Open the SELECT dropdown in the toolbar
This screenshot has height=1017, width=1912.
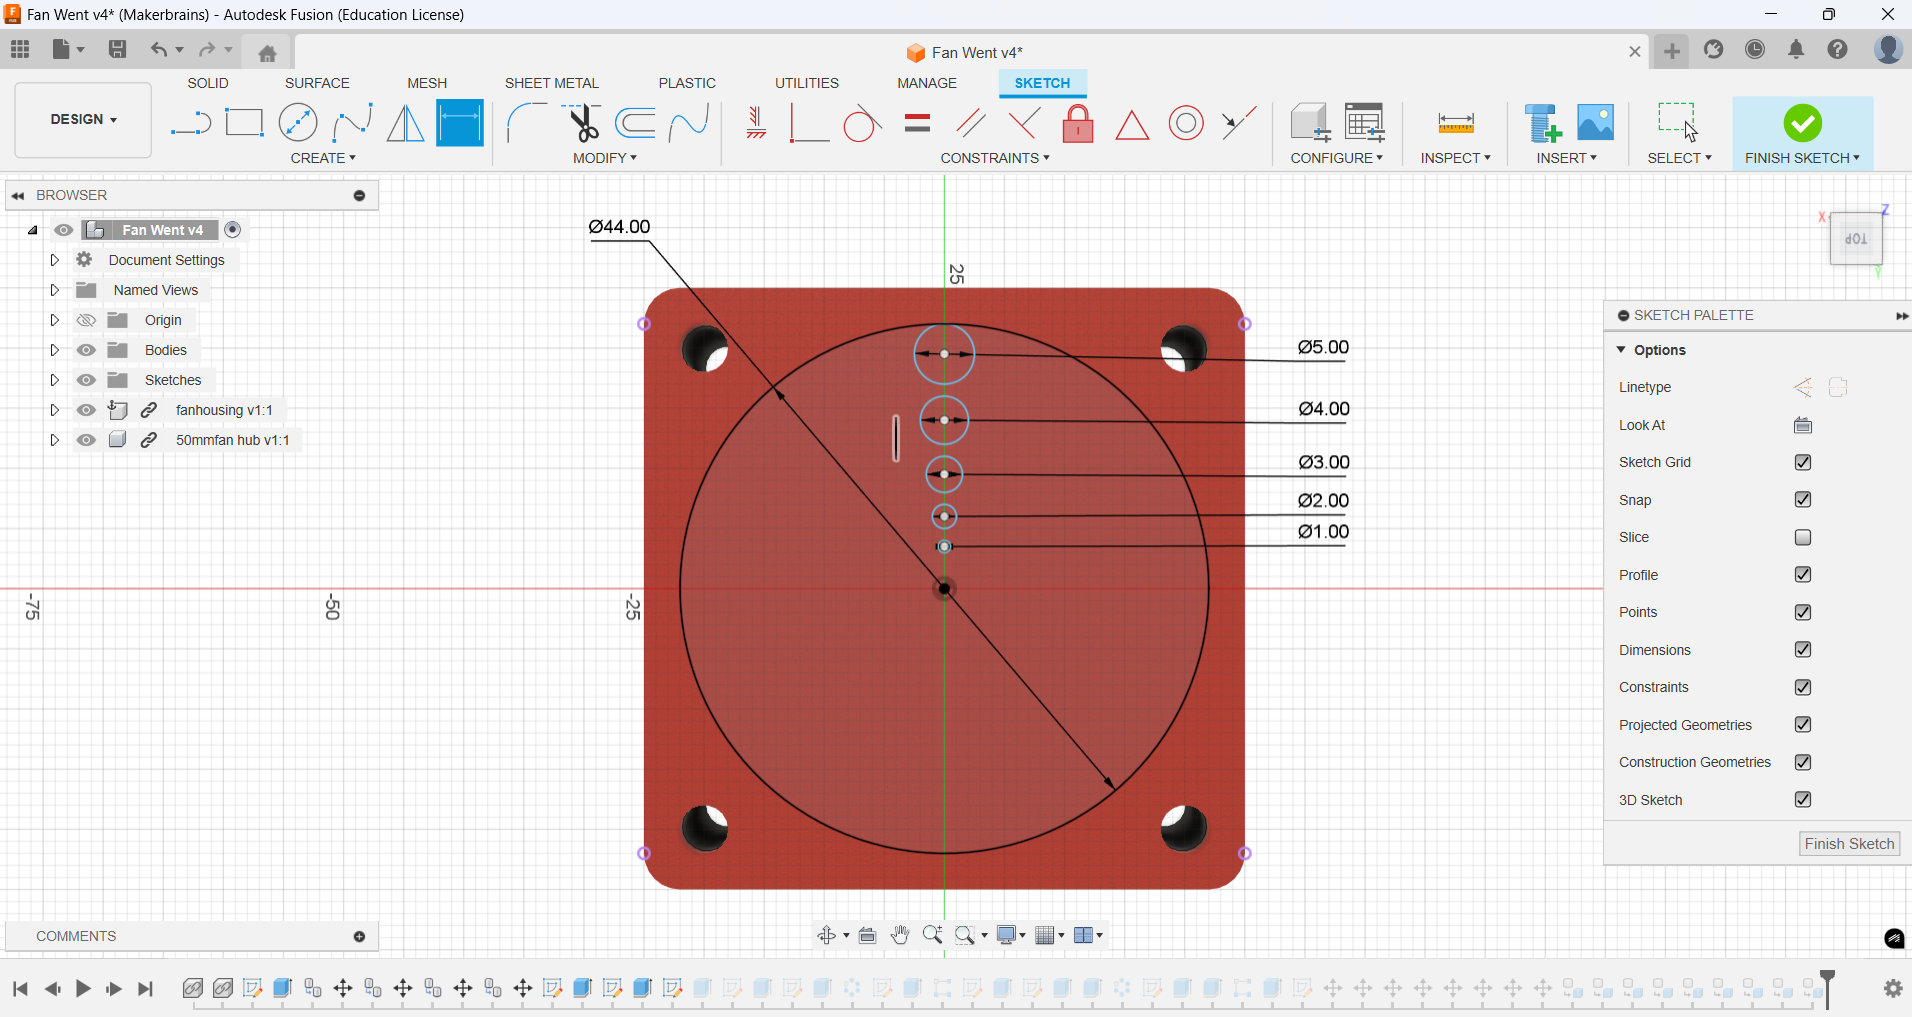click(x=1680, y=158)
